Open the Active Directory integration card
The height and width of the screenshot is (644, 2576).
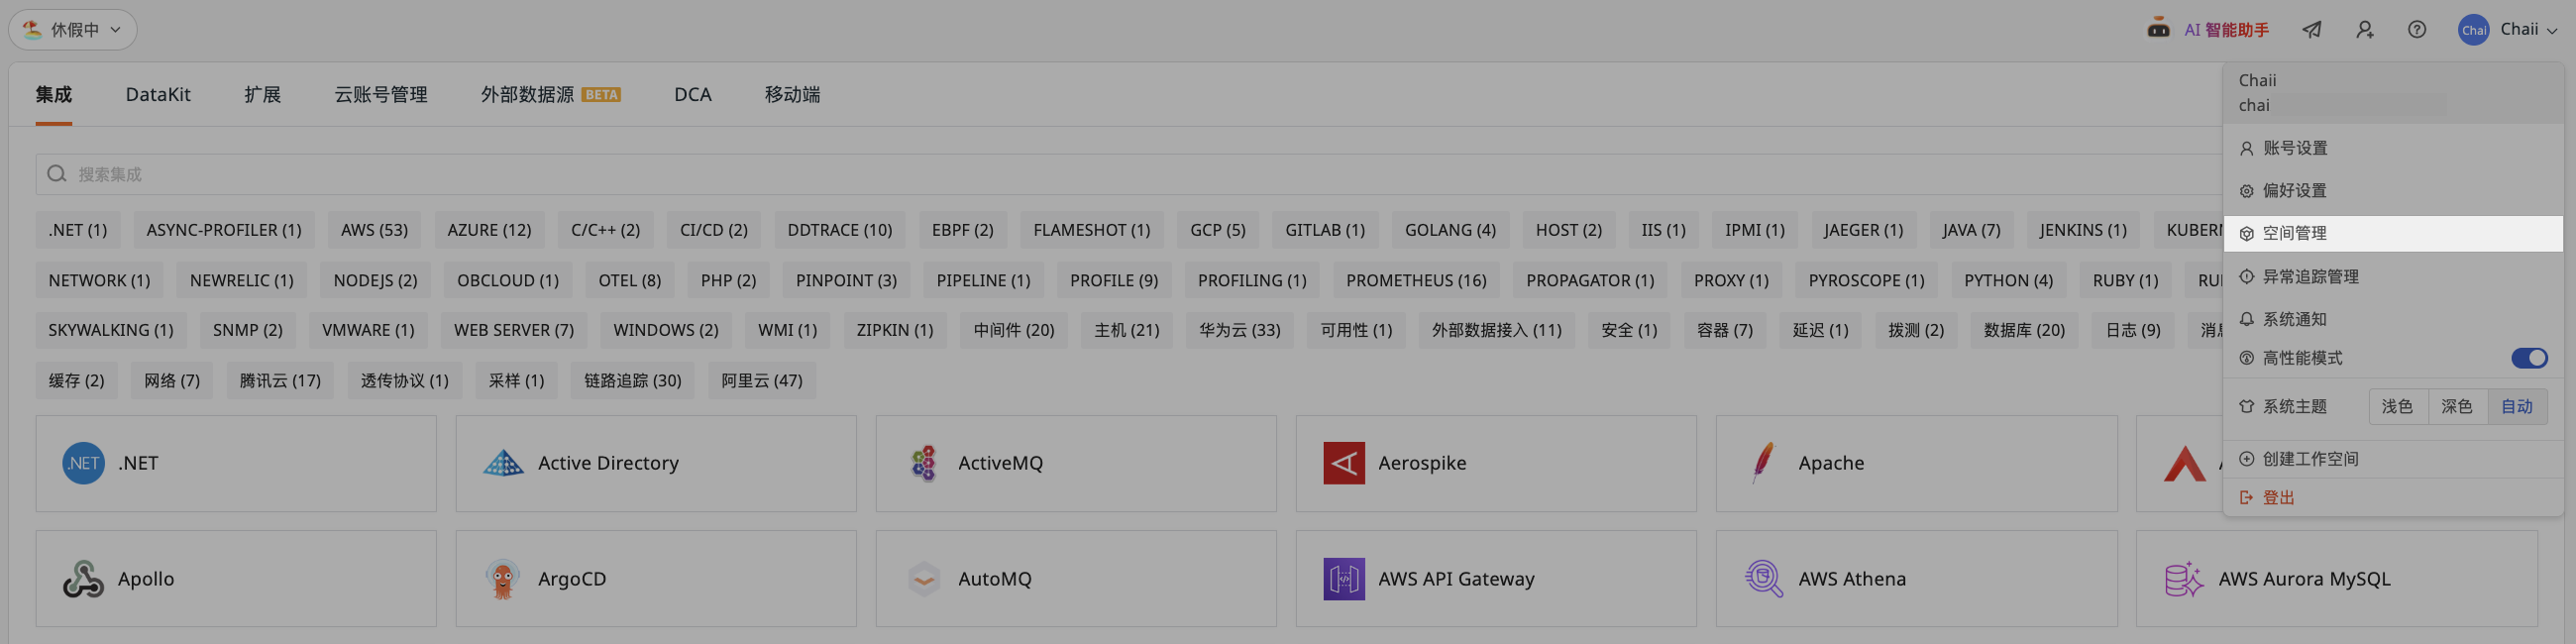[656, 464]
